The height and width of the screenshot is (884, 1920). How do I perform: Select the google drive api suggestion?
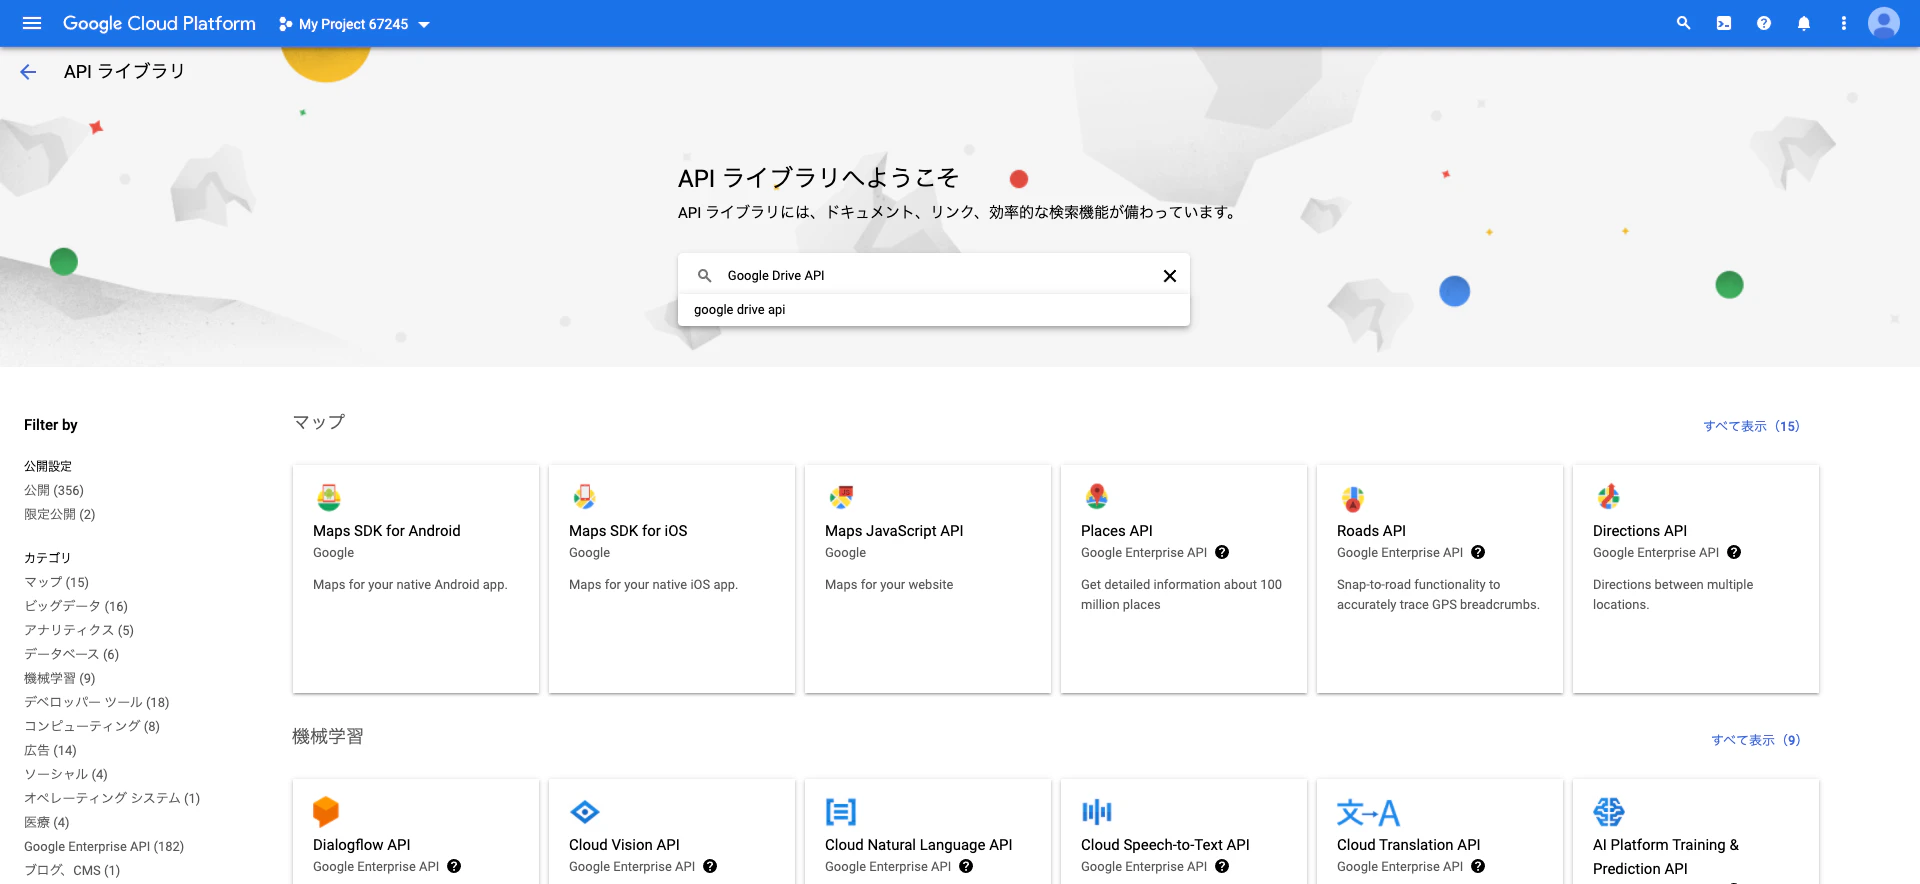934,310
